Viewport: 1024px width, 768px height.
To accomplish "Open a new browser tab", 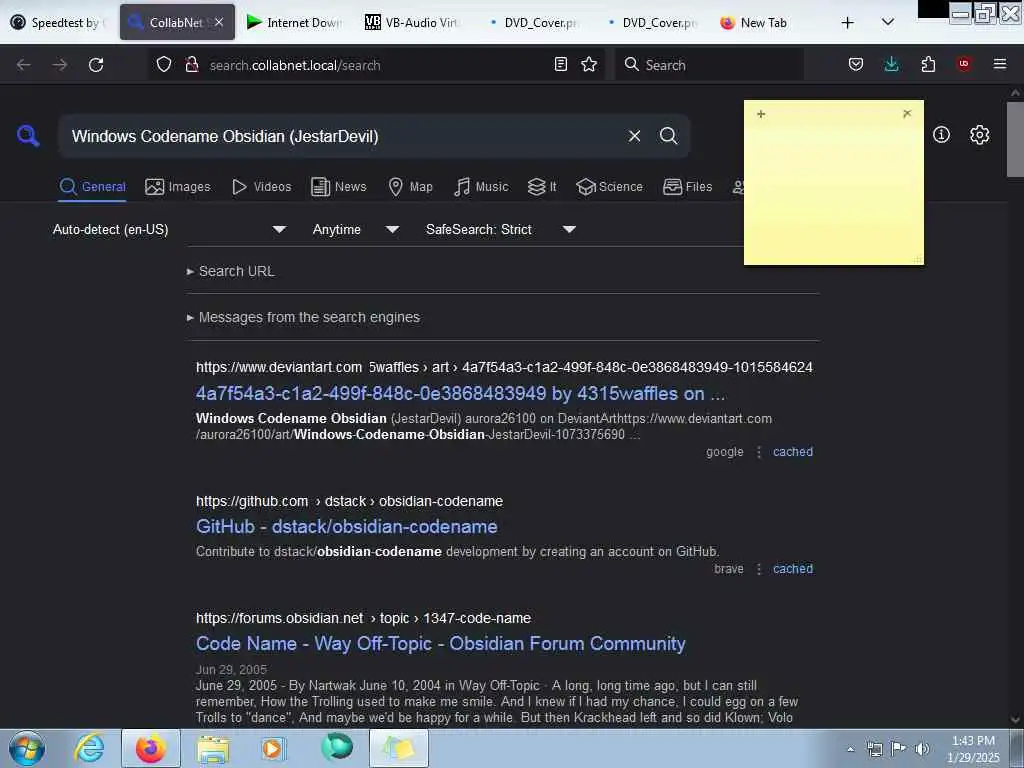I will 847,23.
